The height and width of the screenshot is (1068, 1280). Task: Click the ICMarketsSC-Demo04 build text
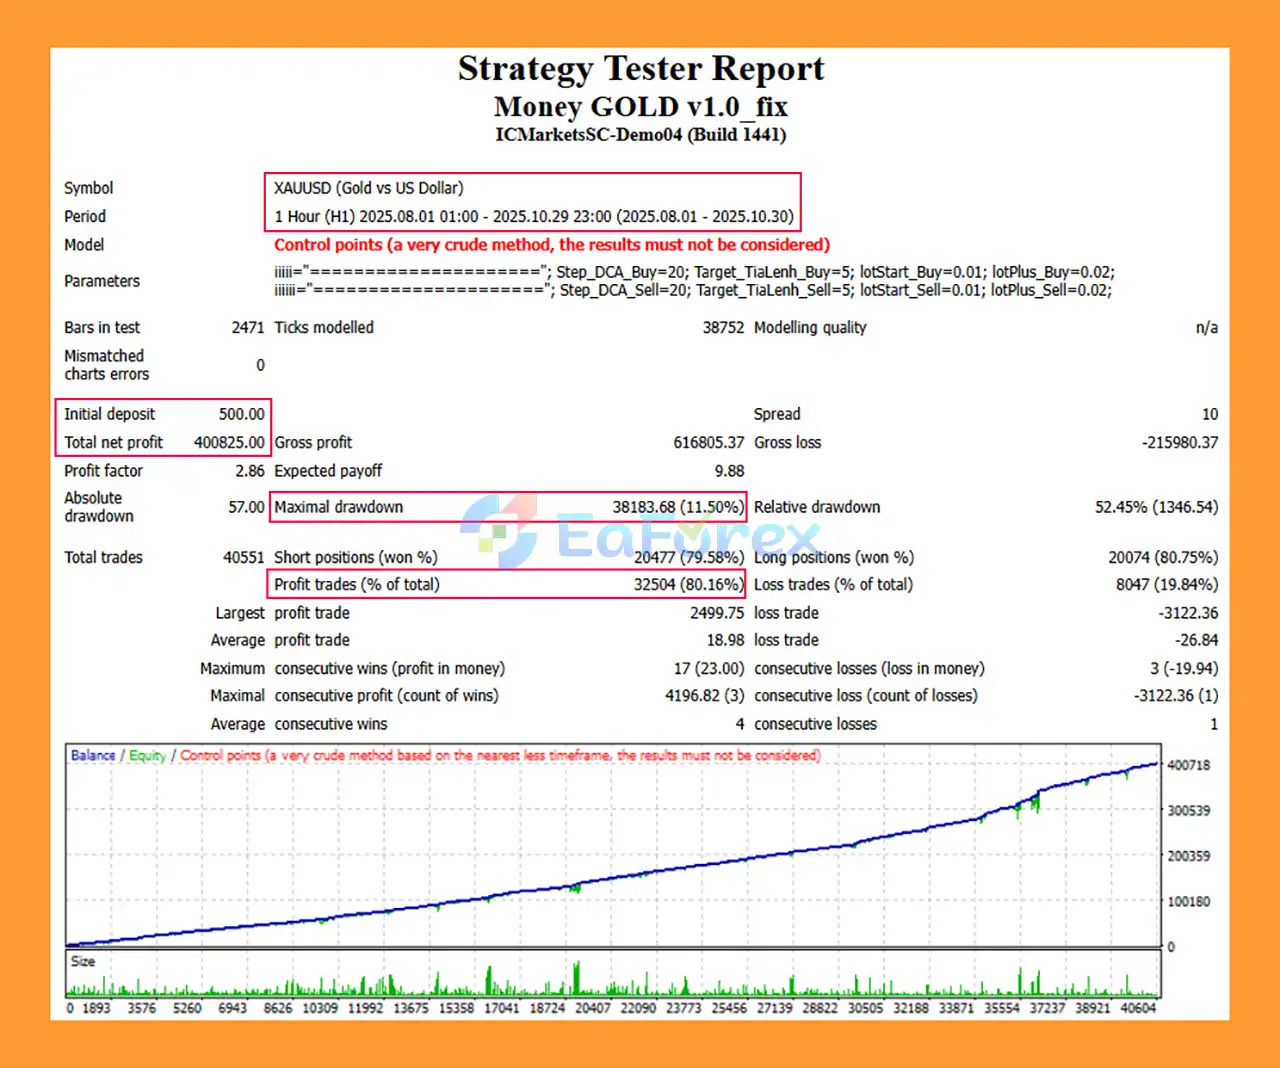[x=640, y=135]
